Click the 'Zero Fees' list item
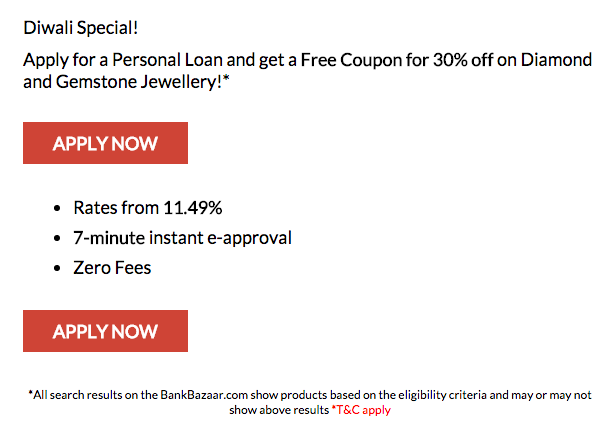 click(x=112, y=268)
